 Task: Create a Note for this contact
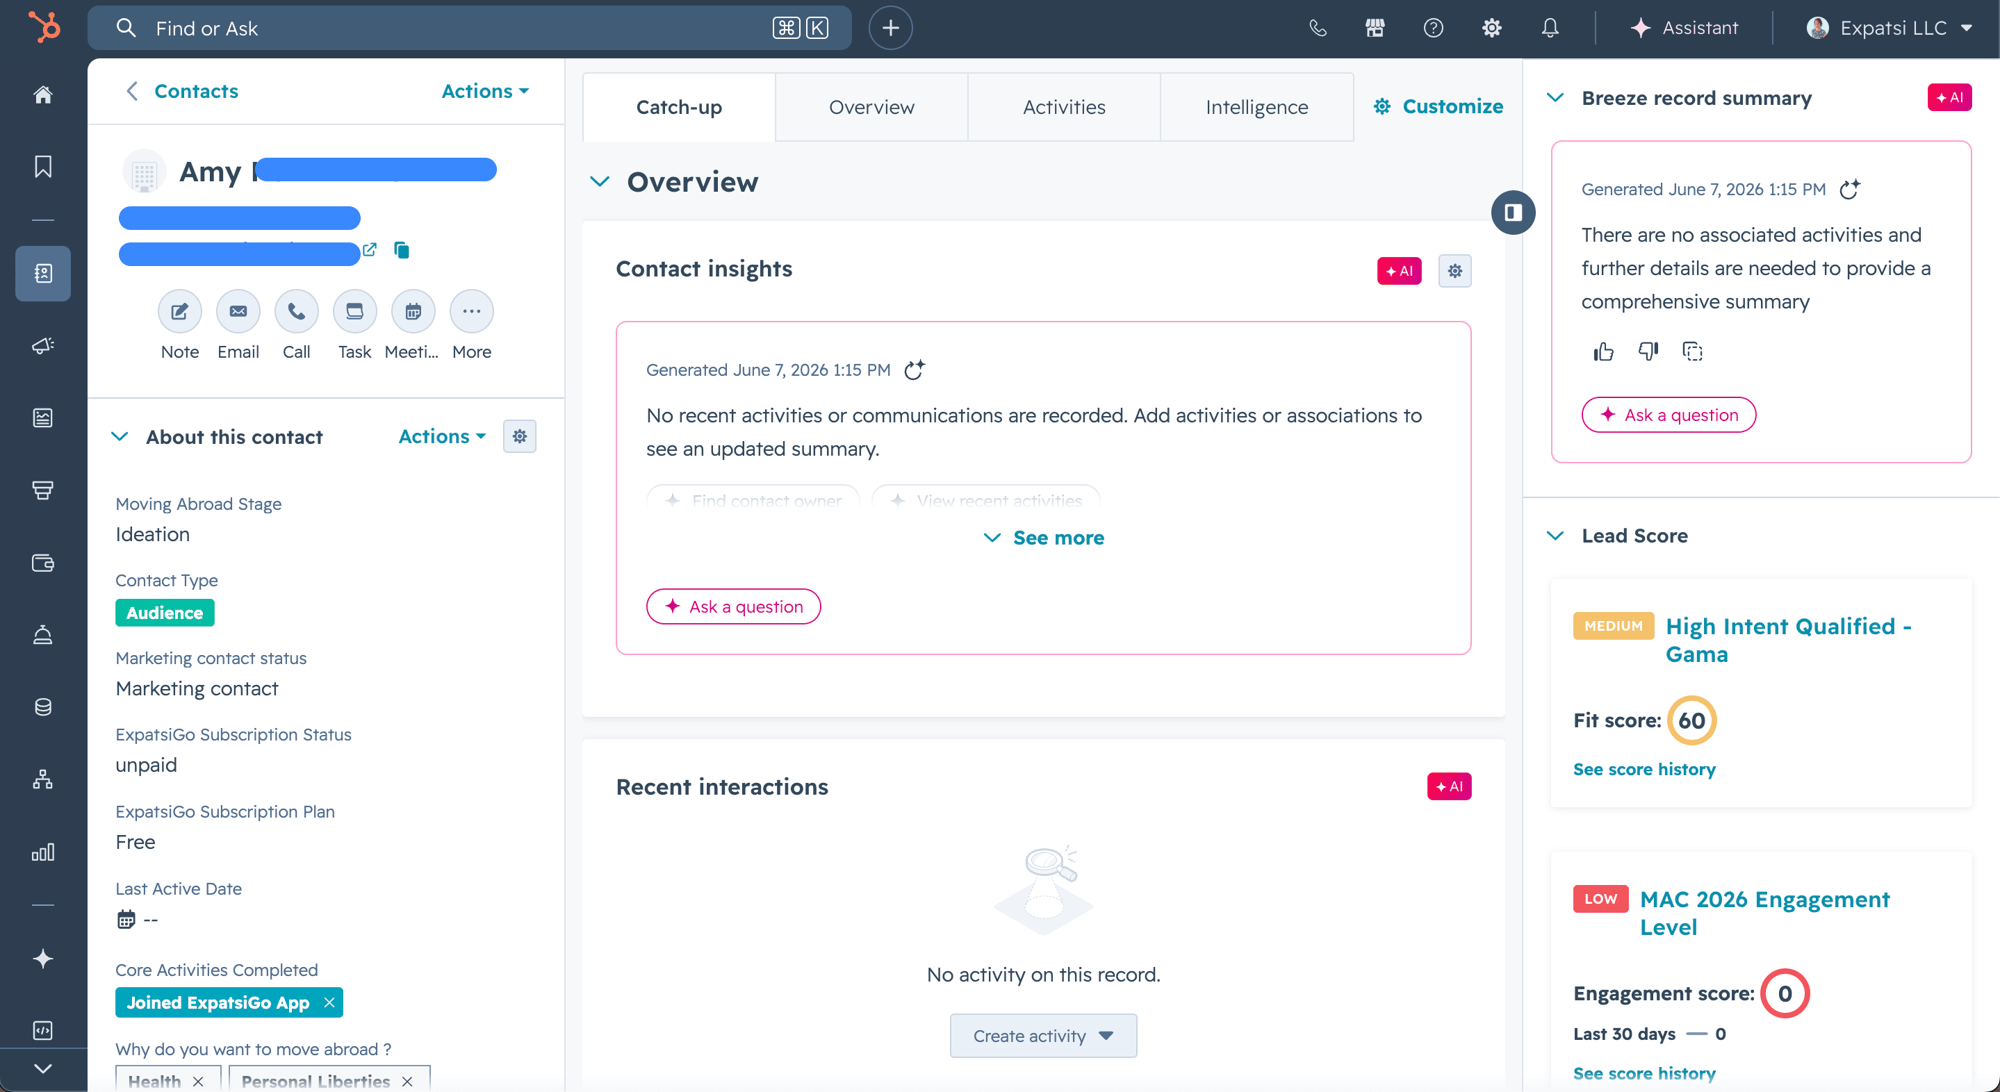[180, 312]
